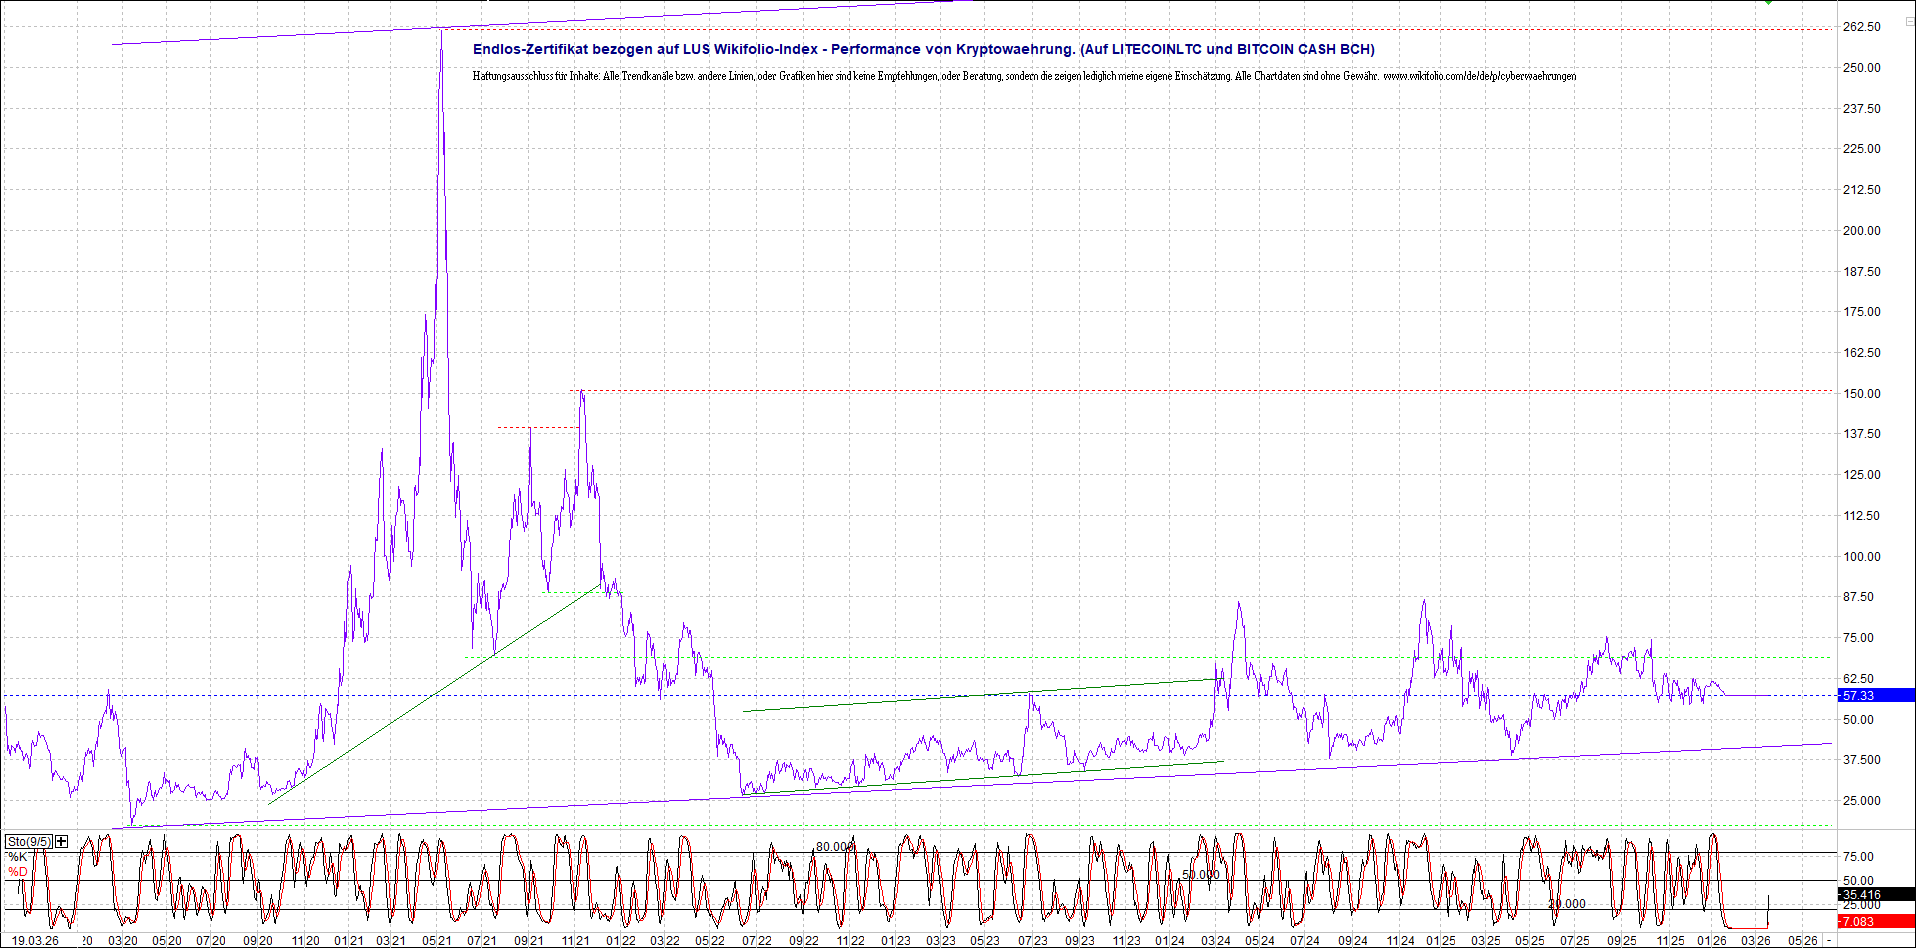Click the 19.03.26 date label
This screenshot has width=1916, height=948.
[35, 940]
